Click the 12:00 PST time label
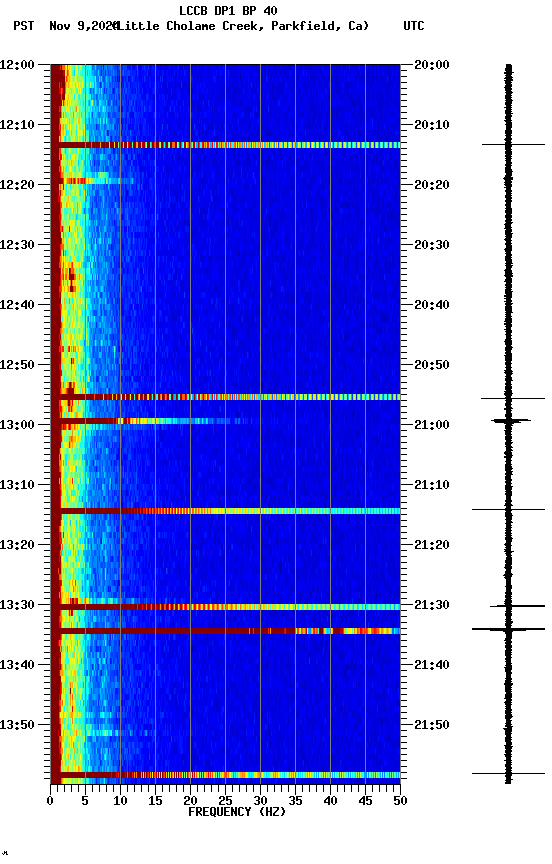The height and width of the screenshot is (864, 552). pos(17,65)
